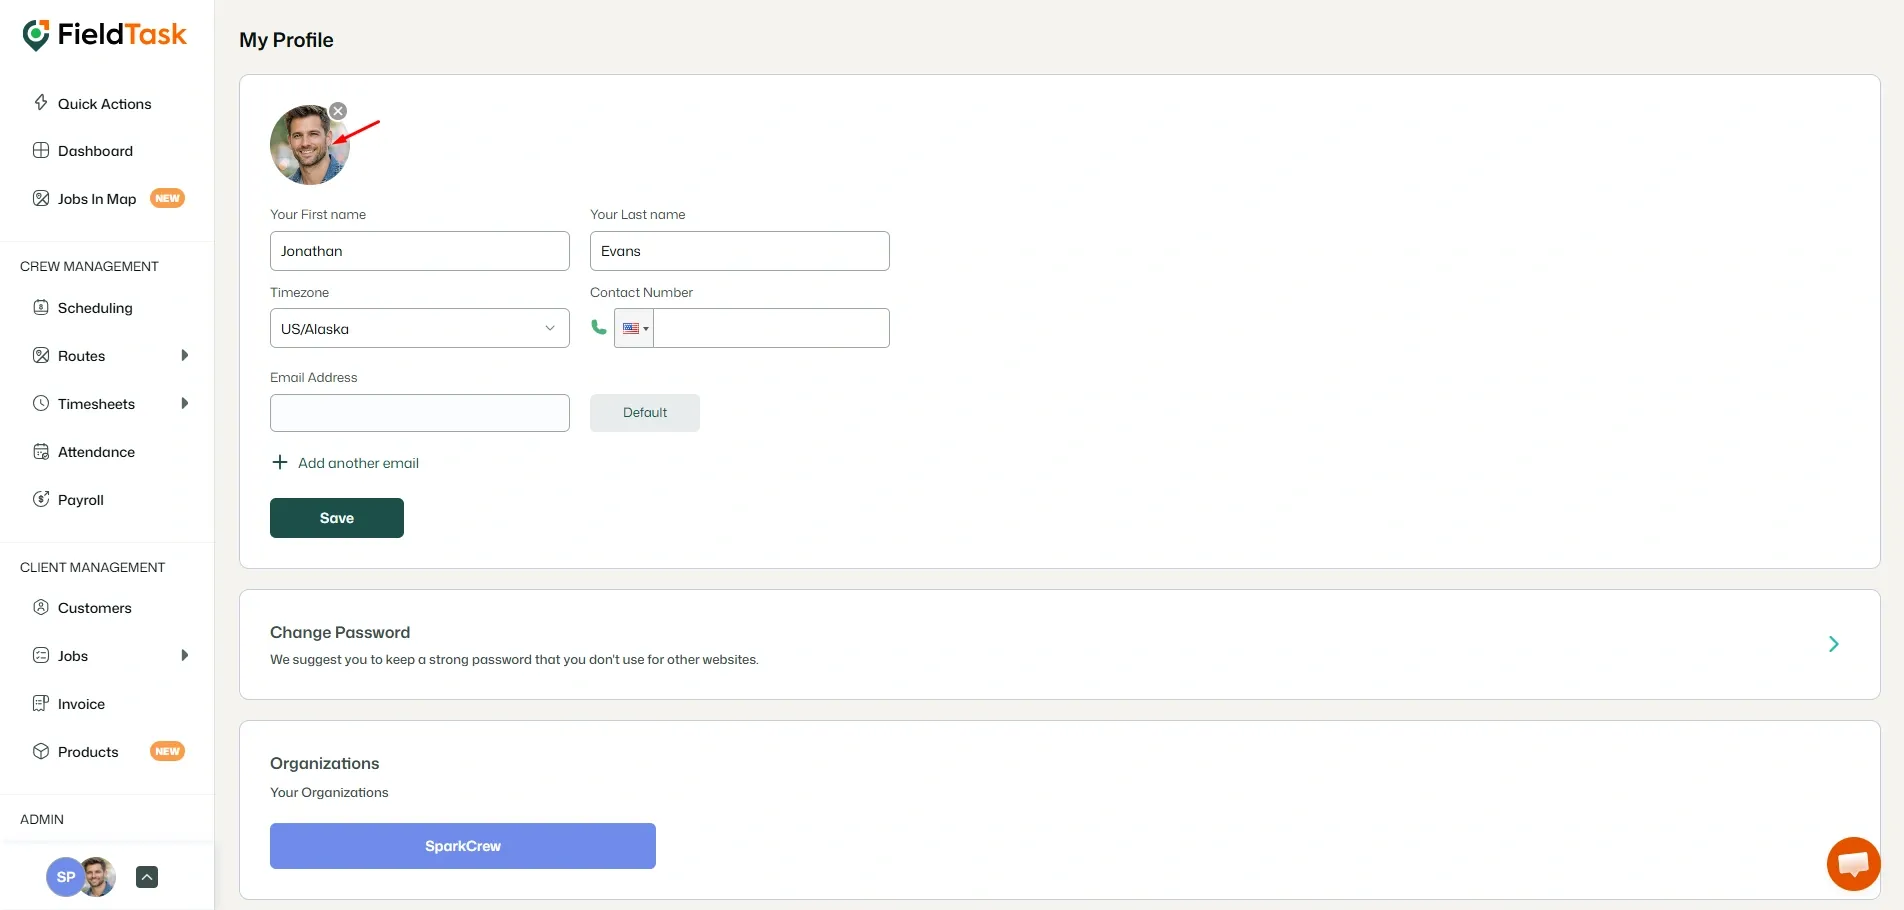Click the SP avatar badge
The height and width of the screenshot is (910, 1904).
65,877
